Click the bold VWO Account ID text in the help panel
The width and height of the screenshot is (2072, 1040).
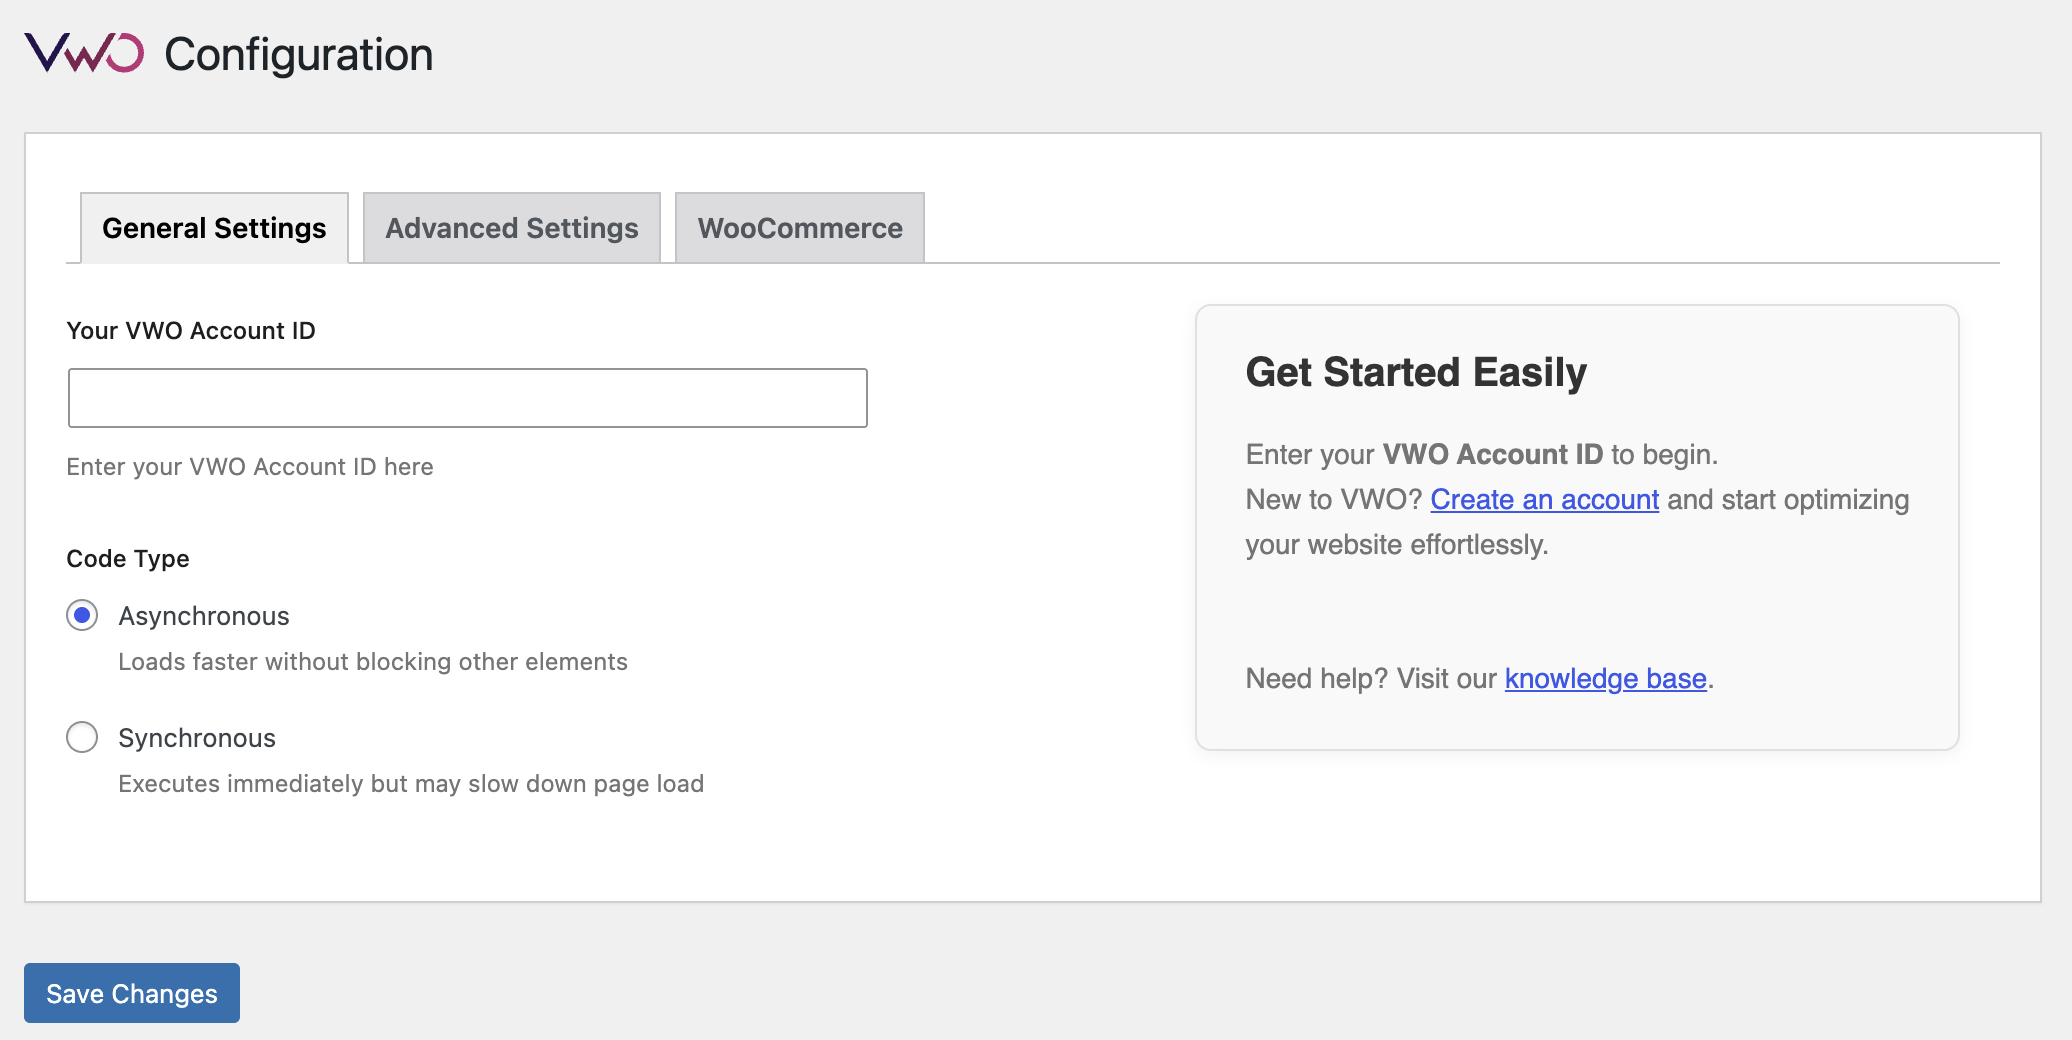(x=1492, y=454)
